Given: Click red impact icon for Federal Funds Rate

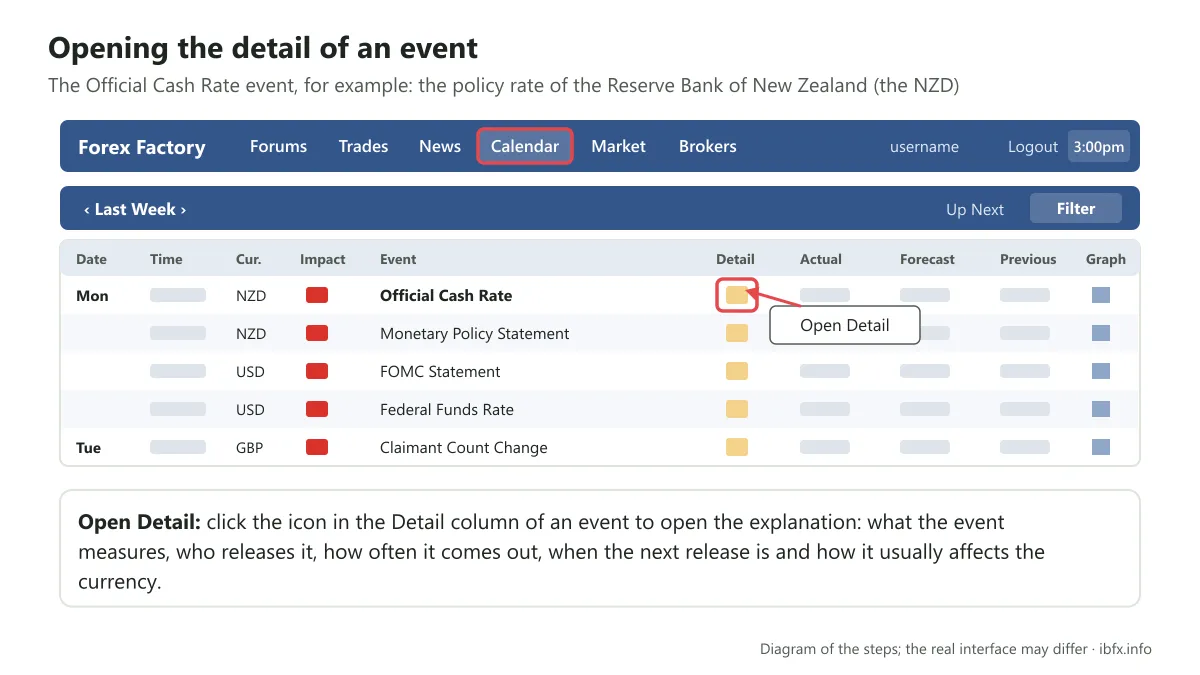Looking at the screenshot, I should pos(317,409).
